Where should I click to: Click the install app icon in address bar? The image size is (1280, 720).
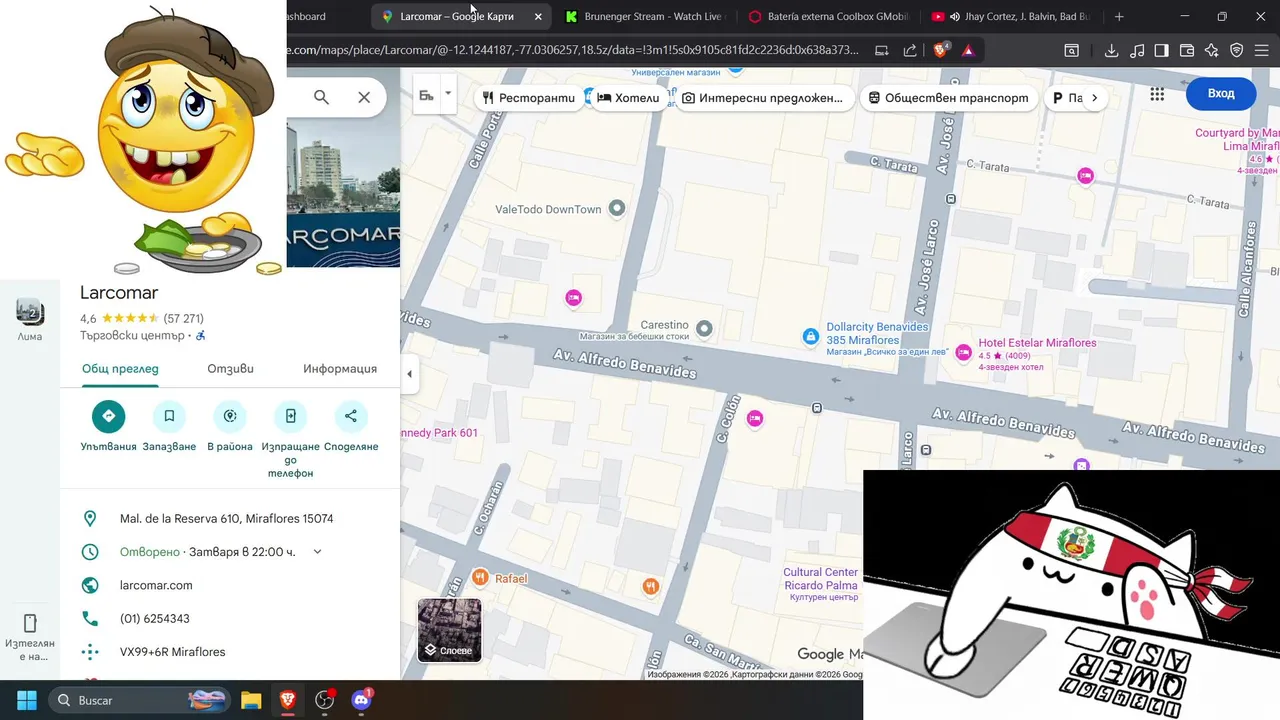click(881, 50)
